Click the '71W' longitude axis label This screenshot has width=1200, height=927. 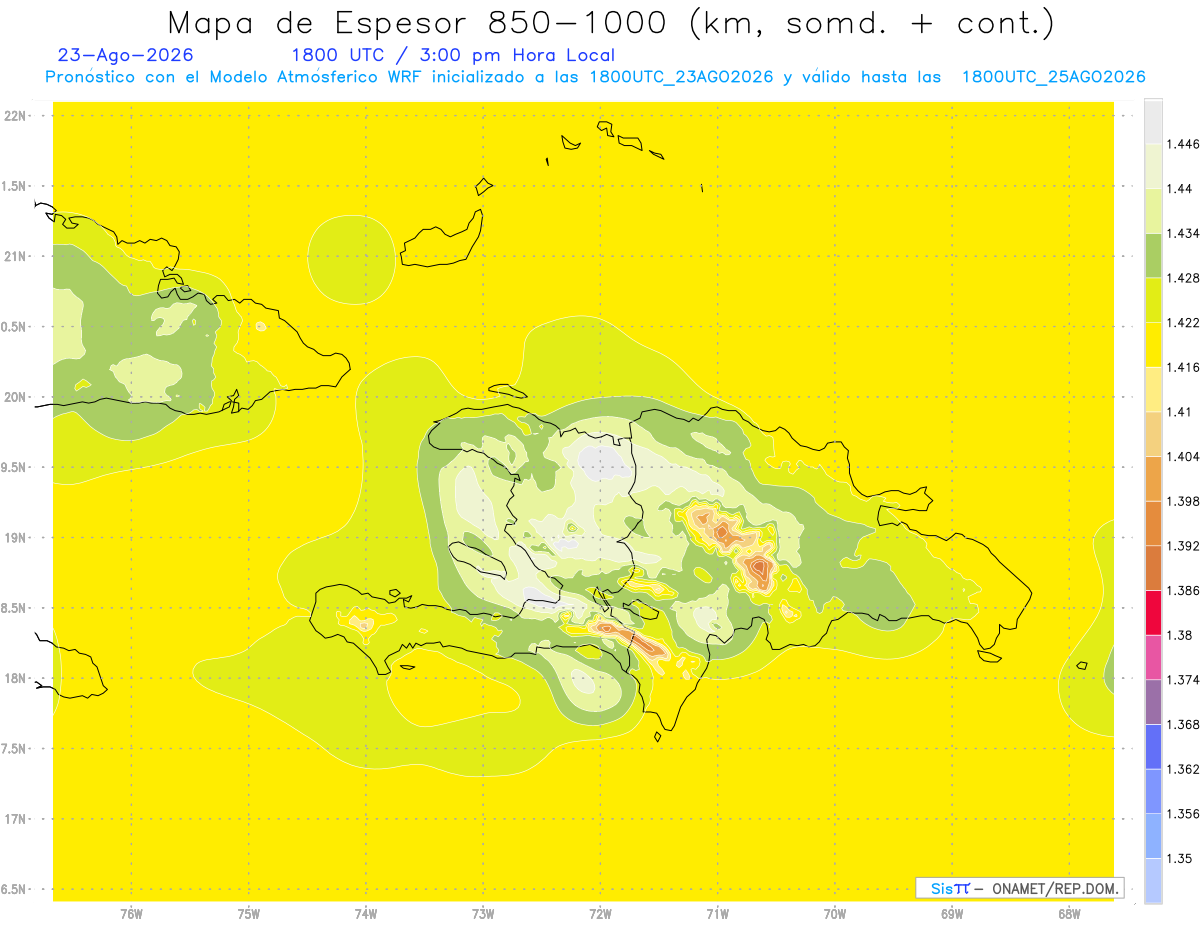(717, 914)
